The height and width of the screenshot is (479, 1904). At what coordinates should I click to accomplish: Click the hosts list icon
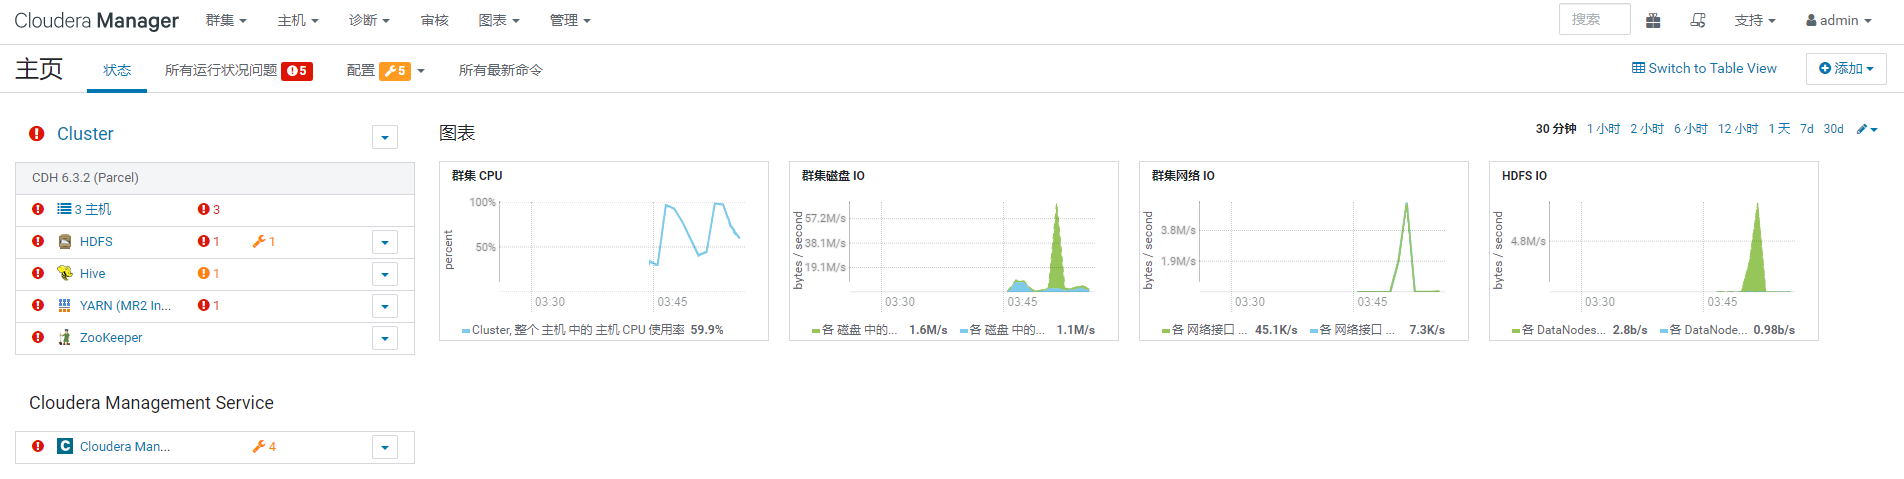(64, 209)
